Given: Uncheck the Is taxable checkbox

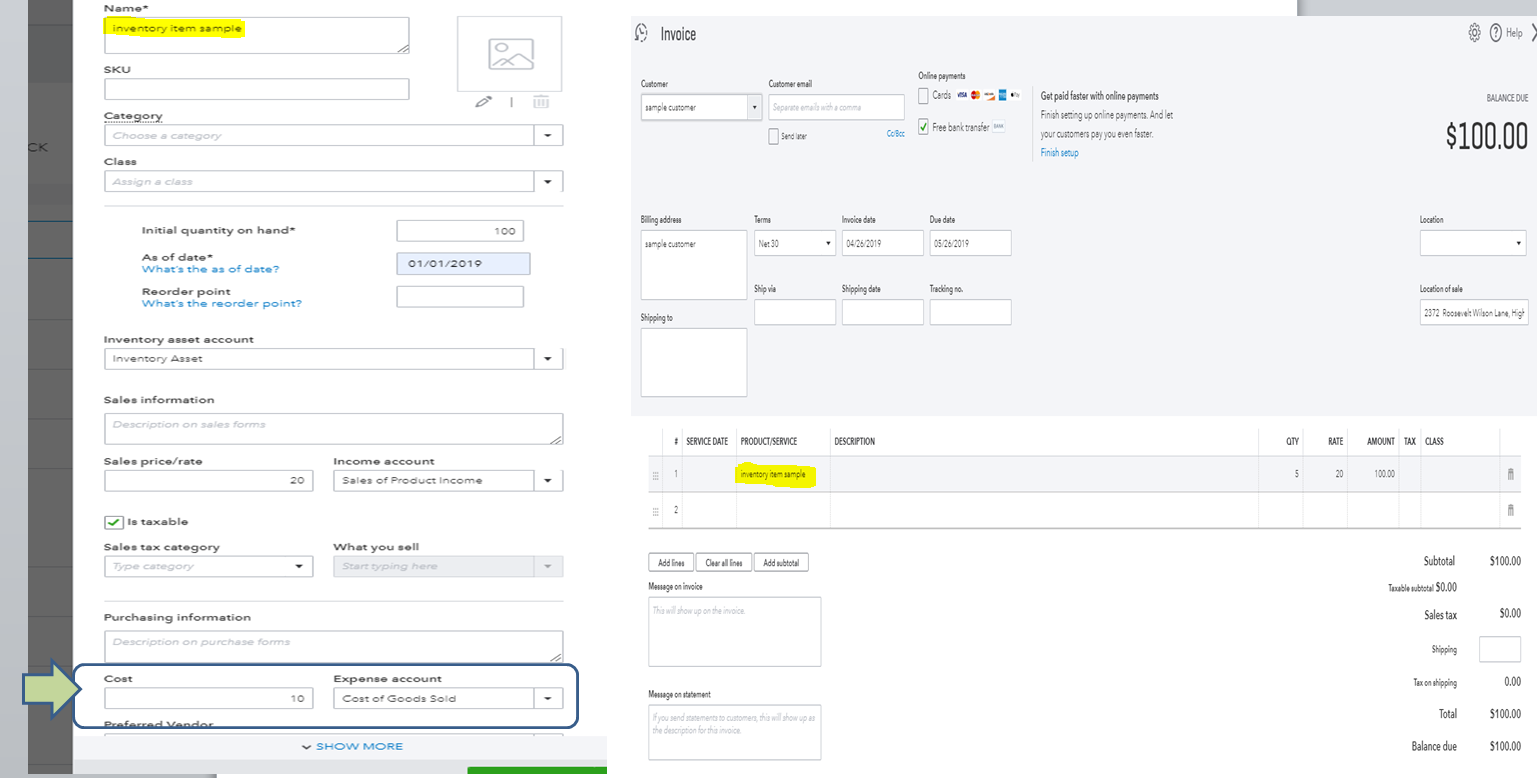Looking at the screenshot, I should click(x=114, y=522).
